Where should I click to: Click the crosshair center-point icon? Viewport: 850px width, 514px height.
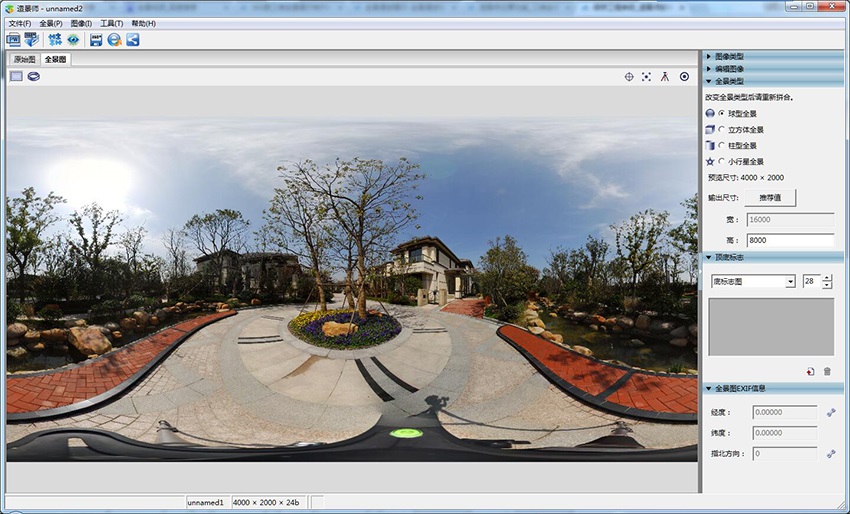pos(629,76)
